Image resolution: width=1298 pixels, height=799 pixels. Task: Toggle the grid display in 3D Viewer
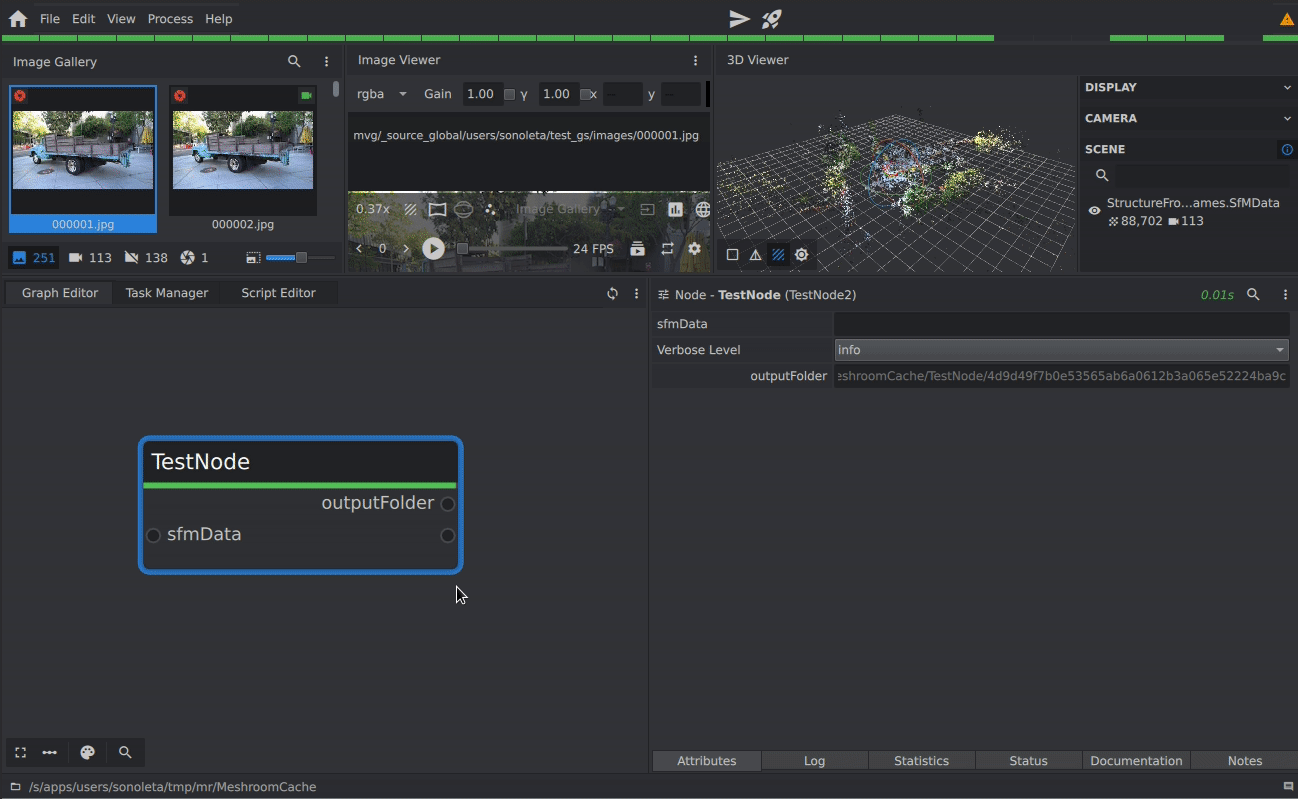(x=778, y=255)
